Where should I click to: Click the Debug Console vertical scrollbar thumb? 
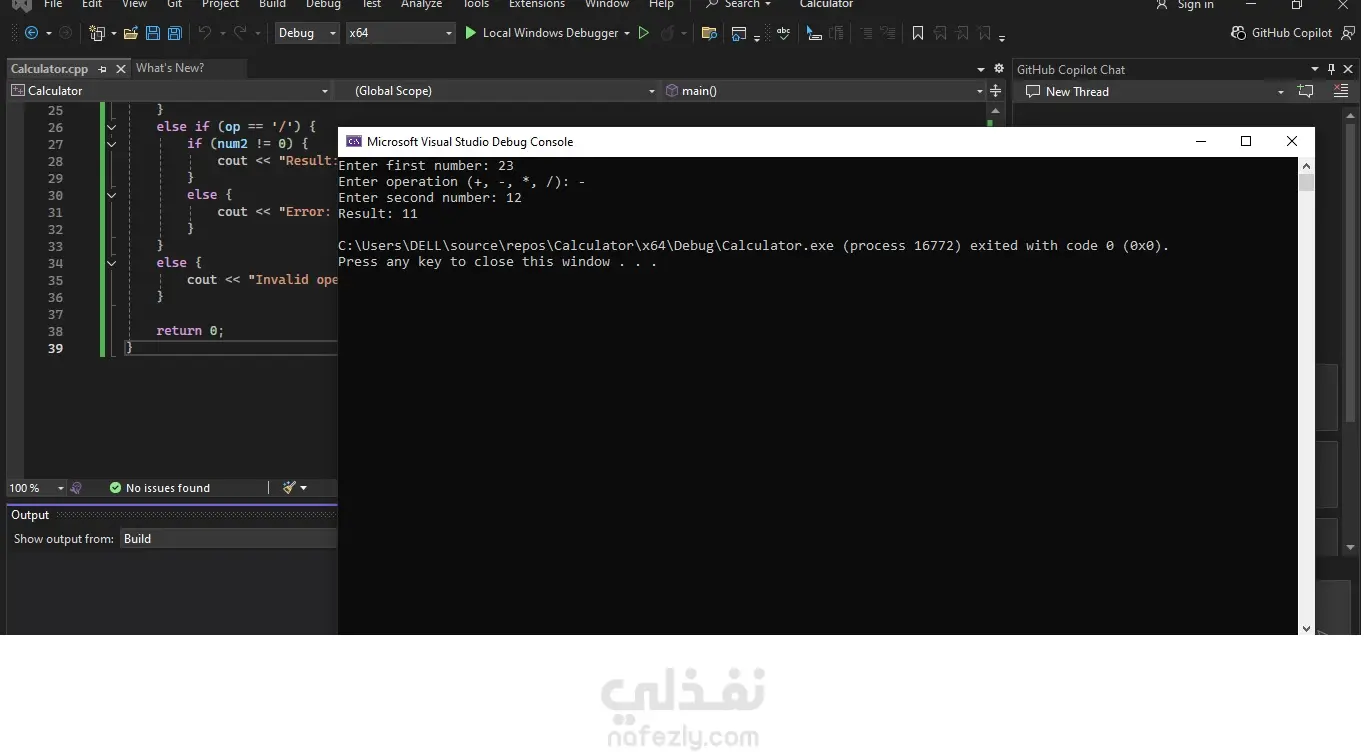click(1306, 183)
